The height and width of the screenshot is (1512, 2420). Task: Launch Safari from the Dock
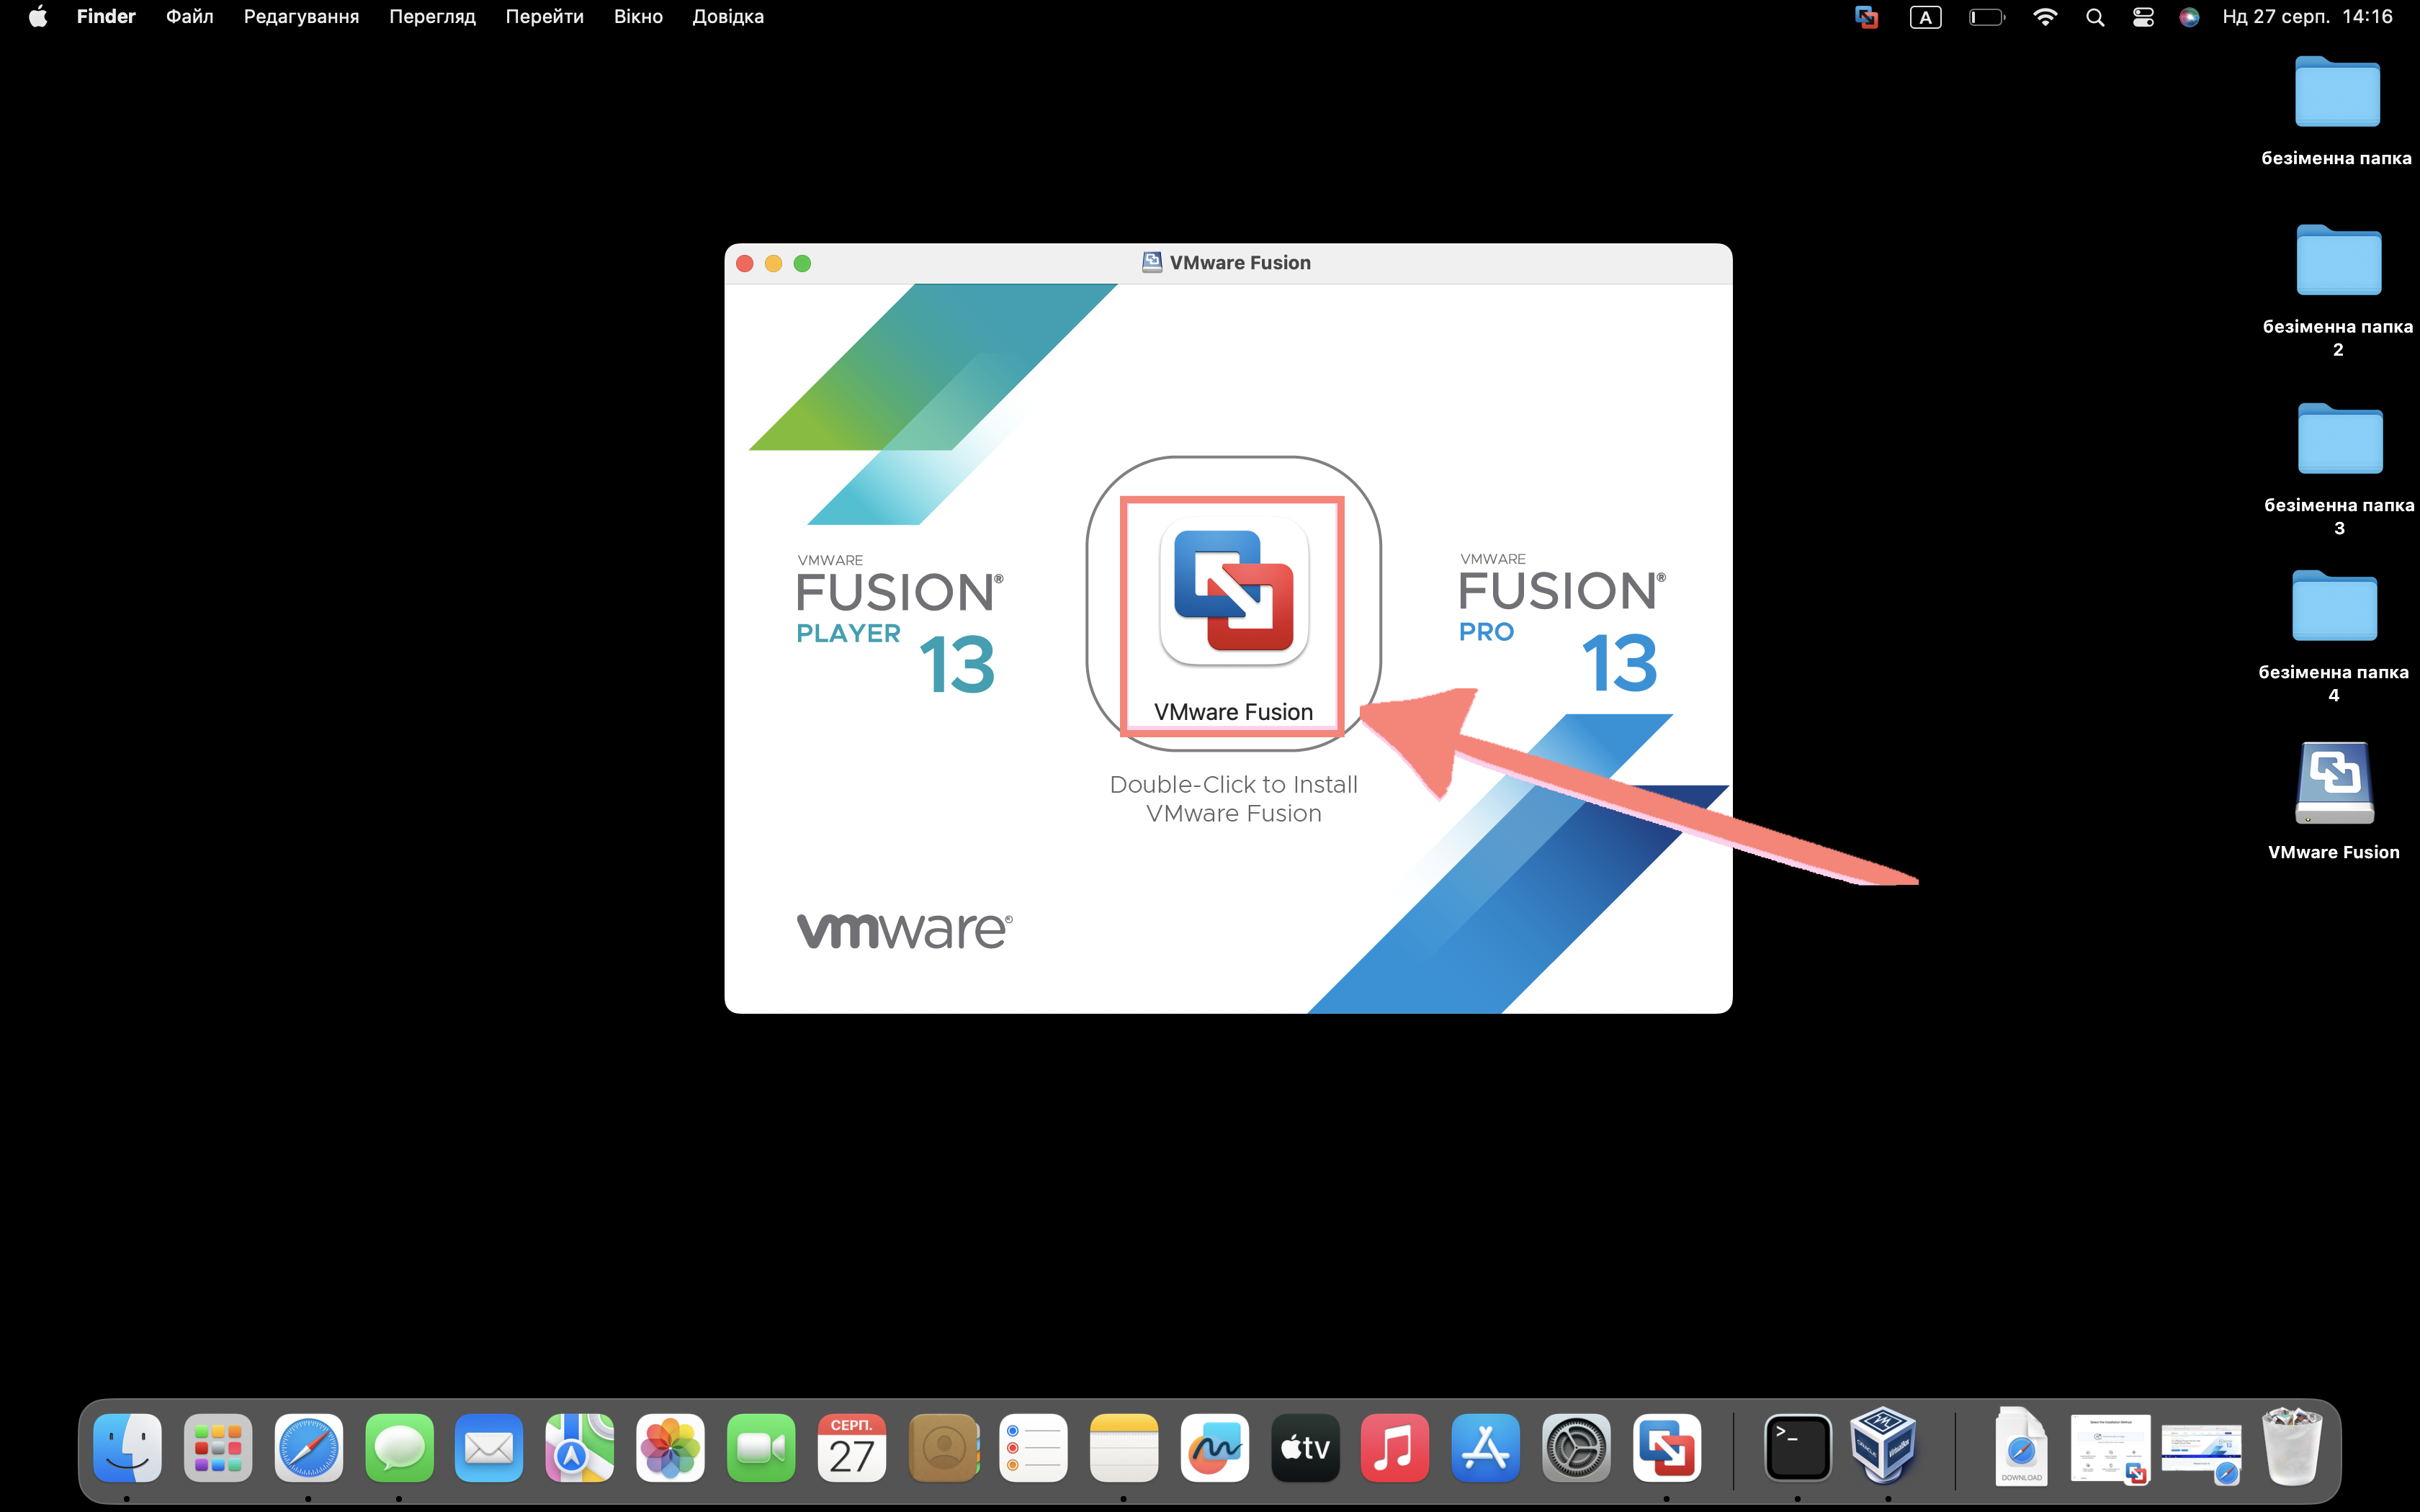(309, 1447)
